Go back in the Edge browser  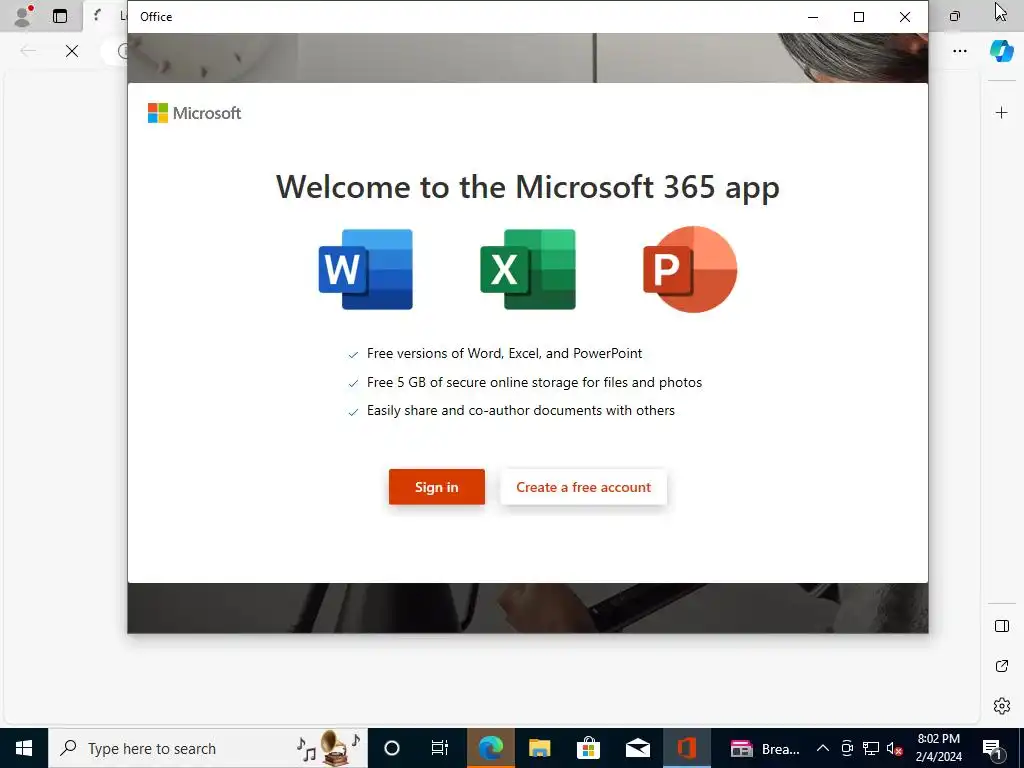point(28,51)
